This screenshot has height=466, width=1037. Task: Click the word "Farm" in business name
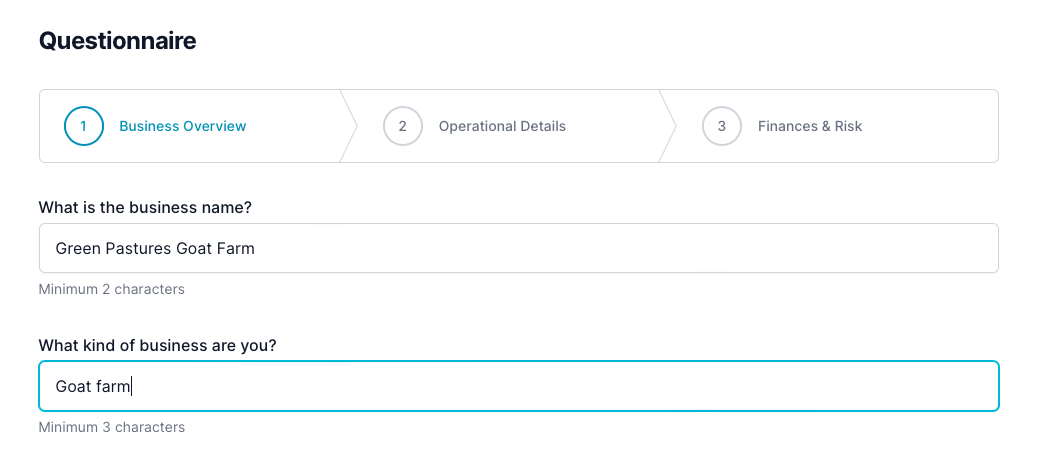235,248
